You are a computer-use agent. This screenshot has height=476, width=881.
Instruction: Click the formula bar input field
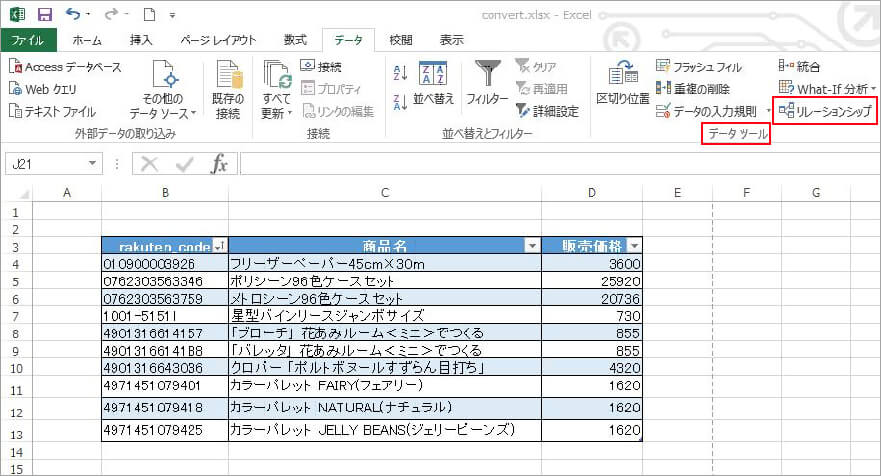tap(550, 164)
